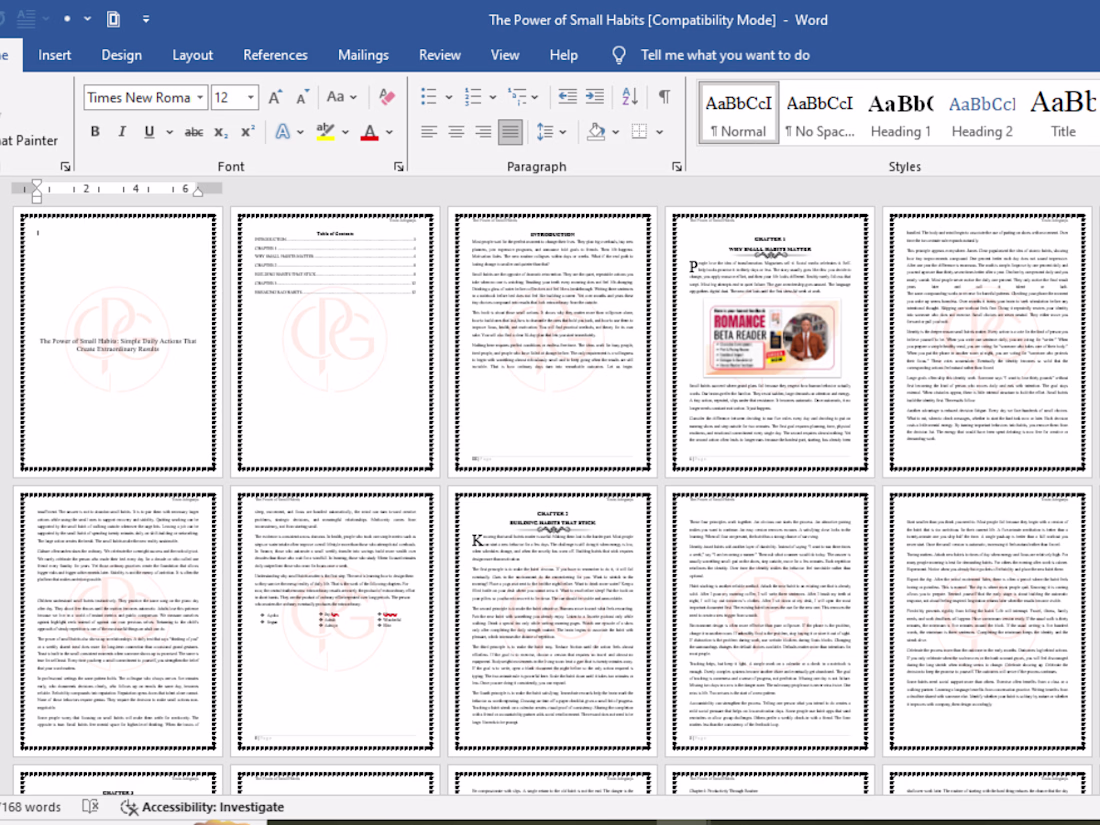The height and width of the screenshot is (825, 1100).
Task: Switch to the References tab
Action: (x=275, y=55)
